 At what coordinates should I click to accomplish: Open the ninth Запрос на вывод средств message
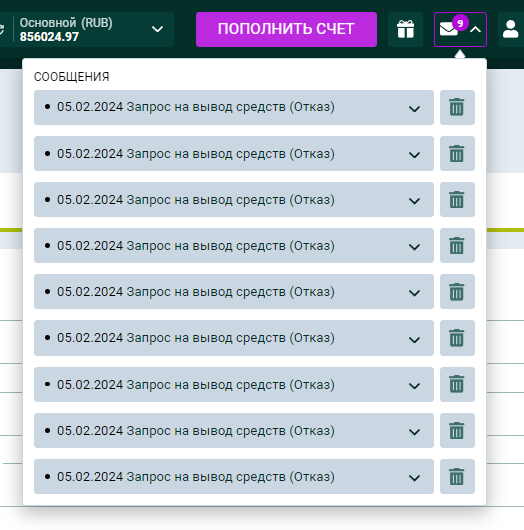(x=234, y=477)
